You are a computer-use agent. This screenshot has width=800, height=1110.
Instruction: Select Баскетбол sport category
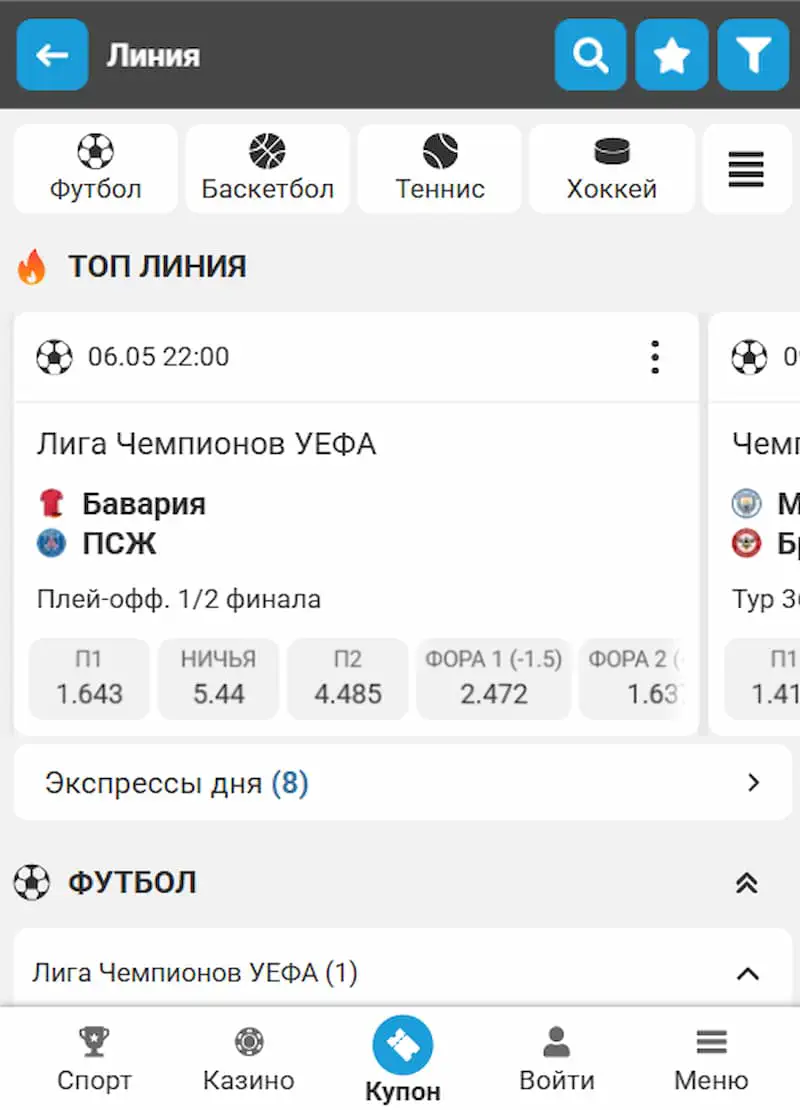268,168
